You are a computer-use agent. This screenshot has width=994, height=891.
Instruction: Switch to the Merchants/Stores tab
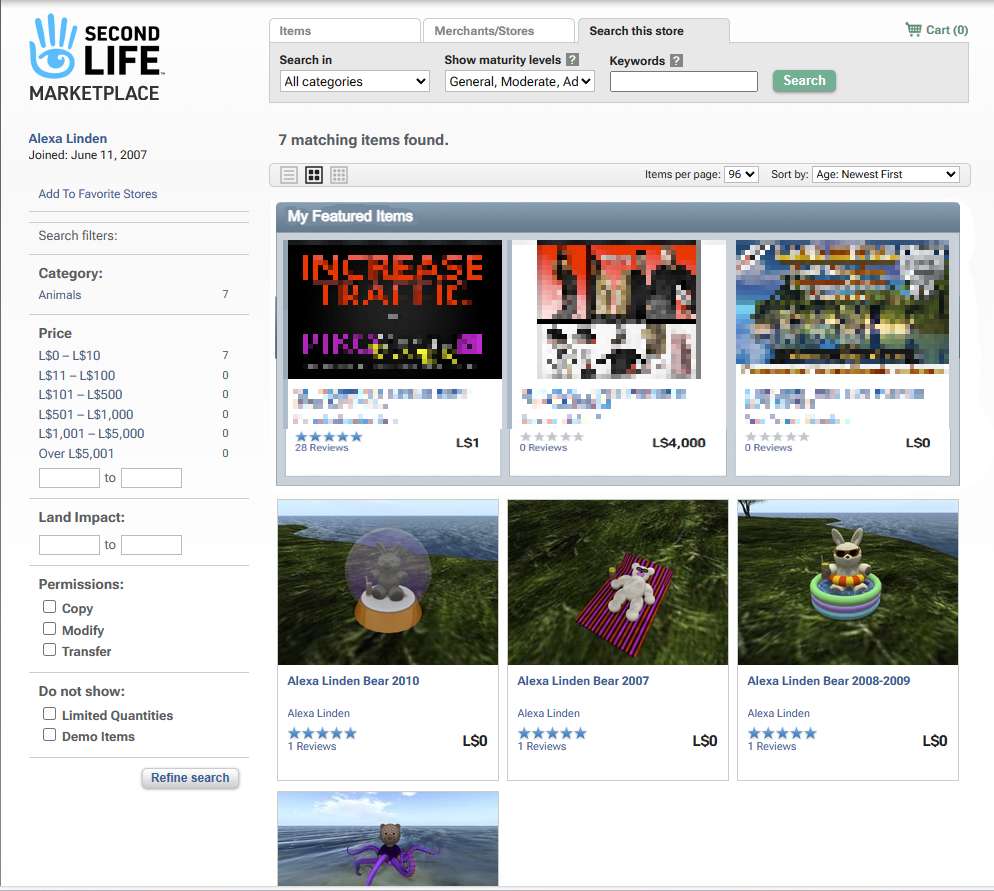(x=497, y=30)
